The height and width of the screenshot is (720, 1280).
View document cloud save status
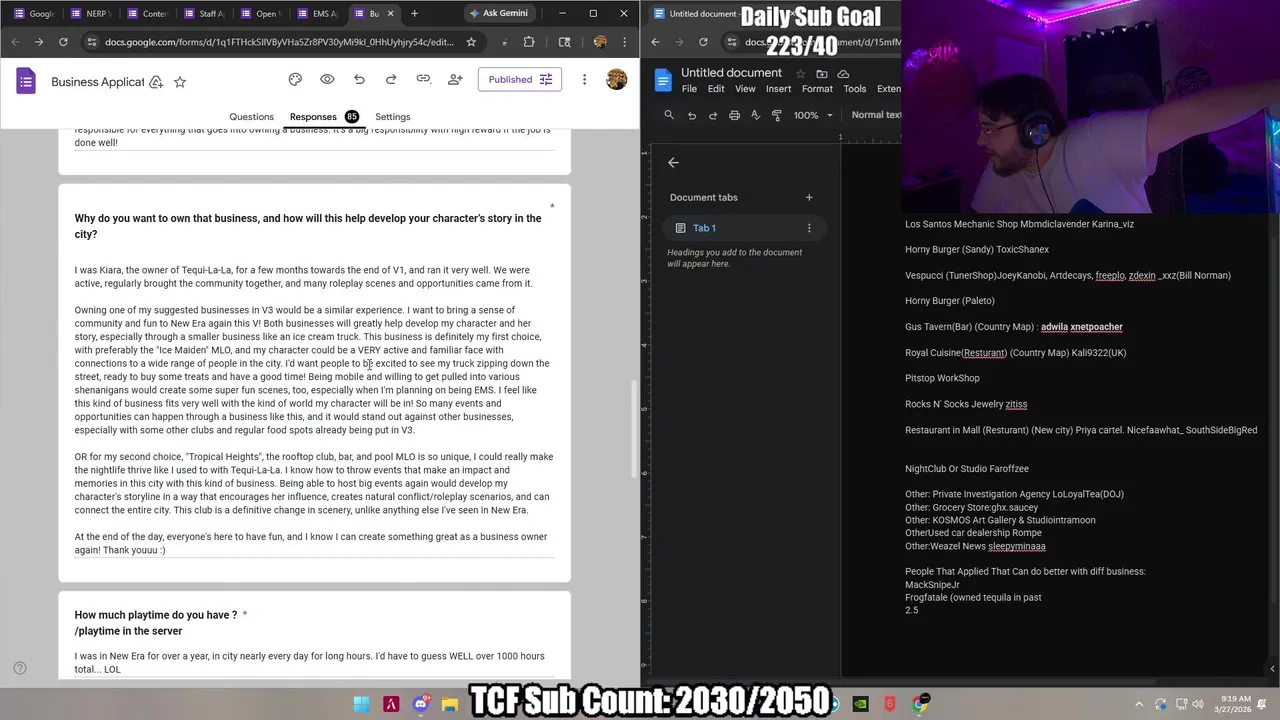843,74
